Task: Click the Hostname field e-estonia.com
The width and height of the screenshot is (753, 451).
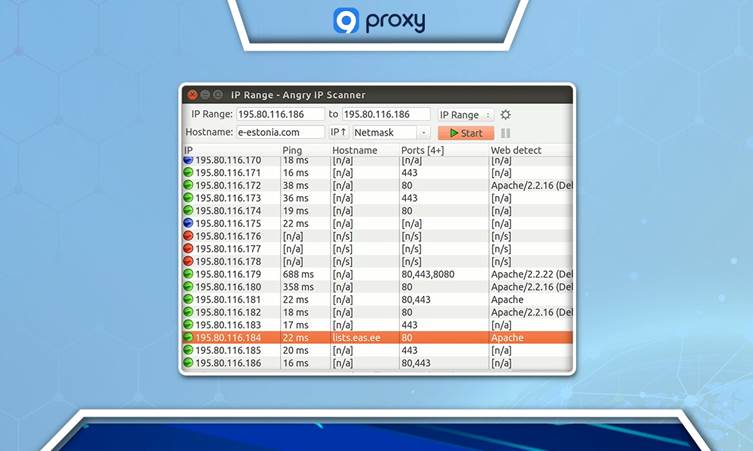Action: pos(280,132)
